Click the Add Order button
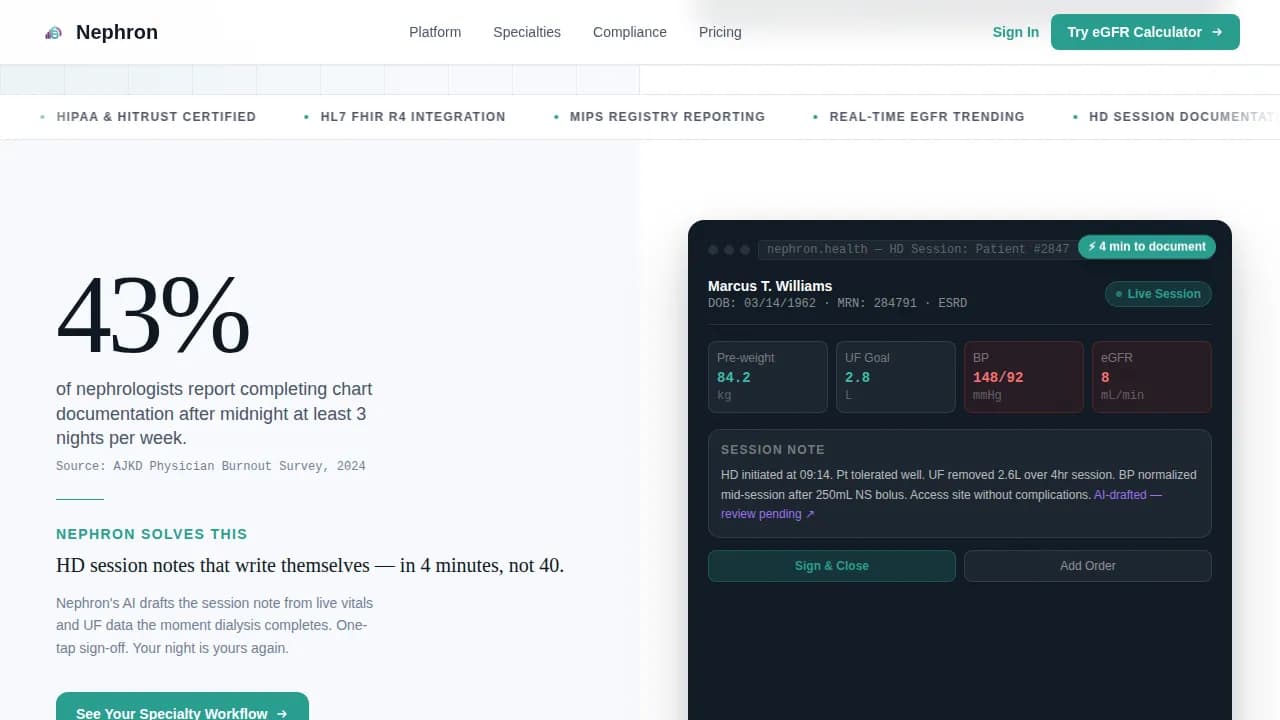Viewport: 1280px width, 720px height. coord(1088,566)
